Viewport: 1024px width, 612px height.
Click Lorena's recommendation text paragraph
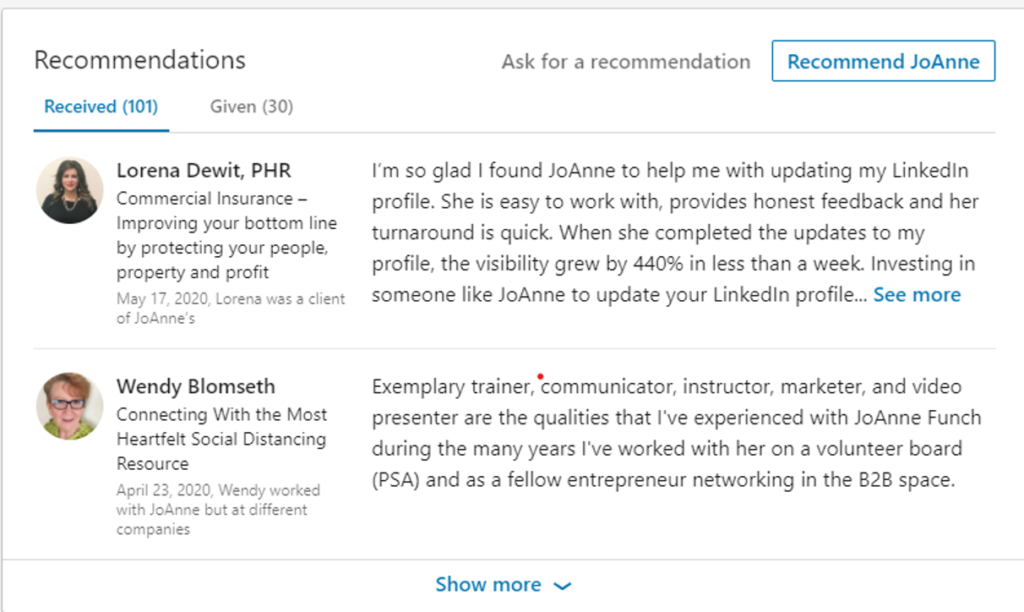coord(676,233)
